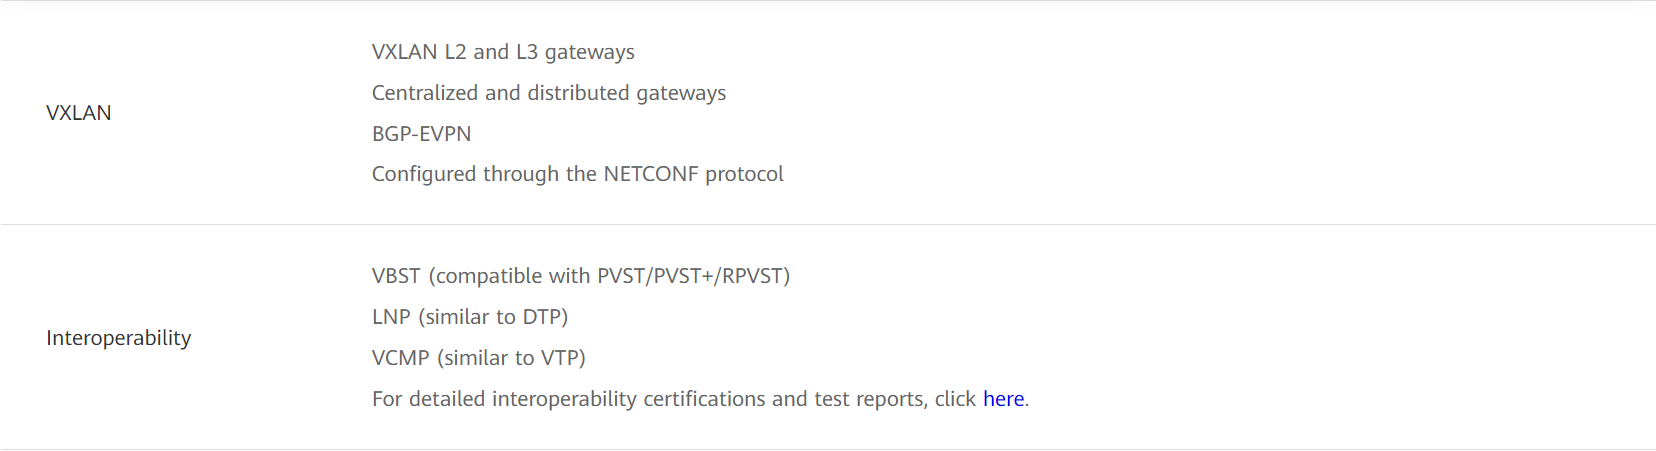The image size is (1656, 451).
Task: Click the "(similar to VTP)" text
Action: point(511,358)
